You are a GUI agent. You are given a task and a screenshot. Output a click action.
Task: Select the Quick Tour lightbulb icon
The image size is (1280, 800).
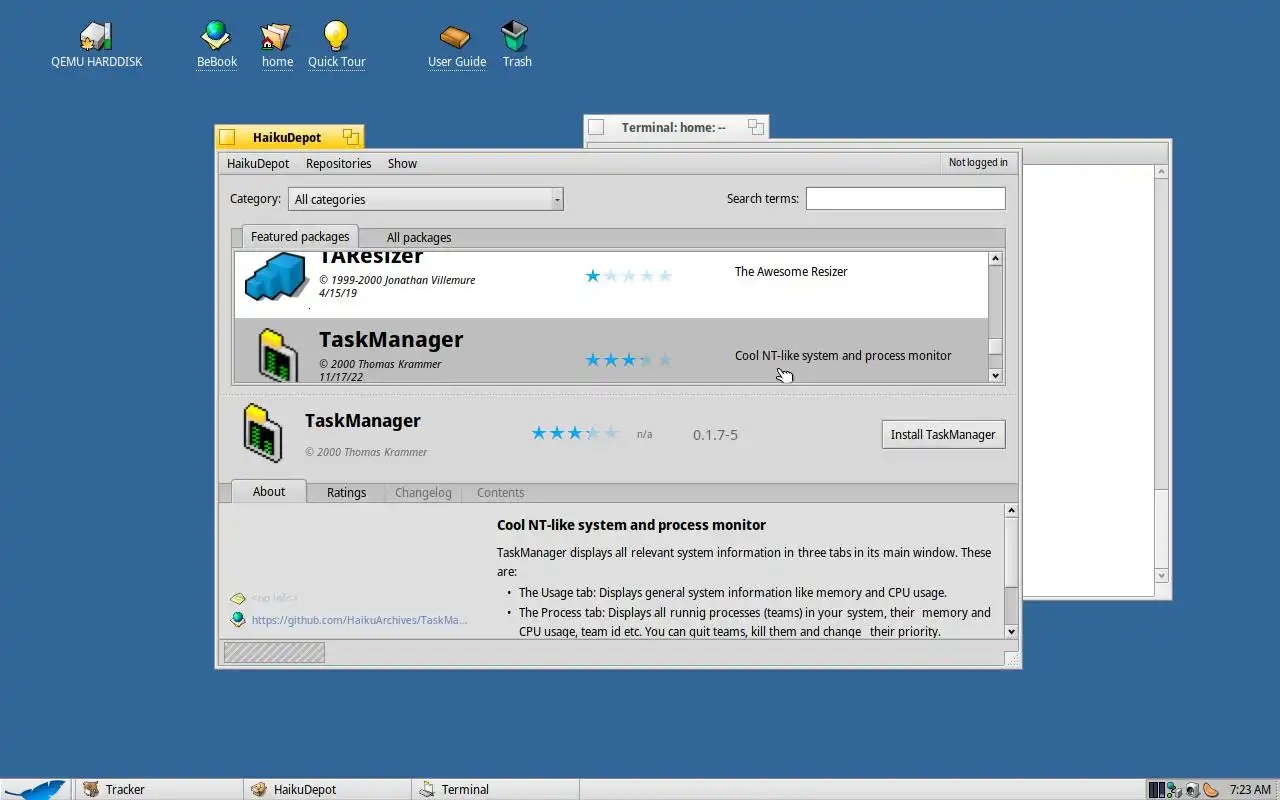pos(336,36)
